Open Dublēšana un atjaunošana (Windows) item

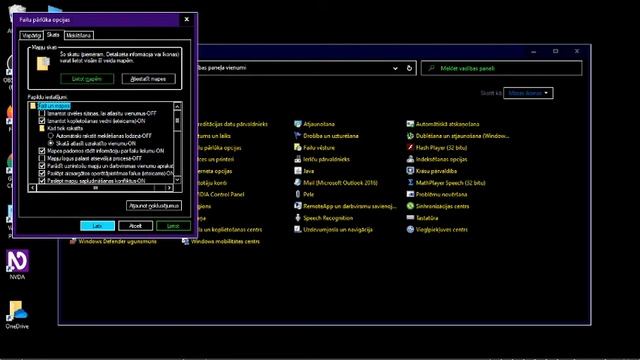(458, 136)
